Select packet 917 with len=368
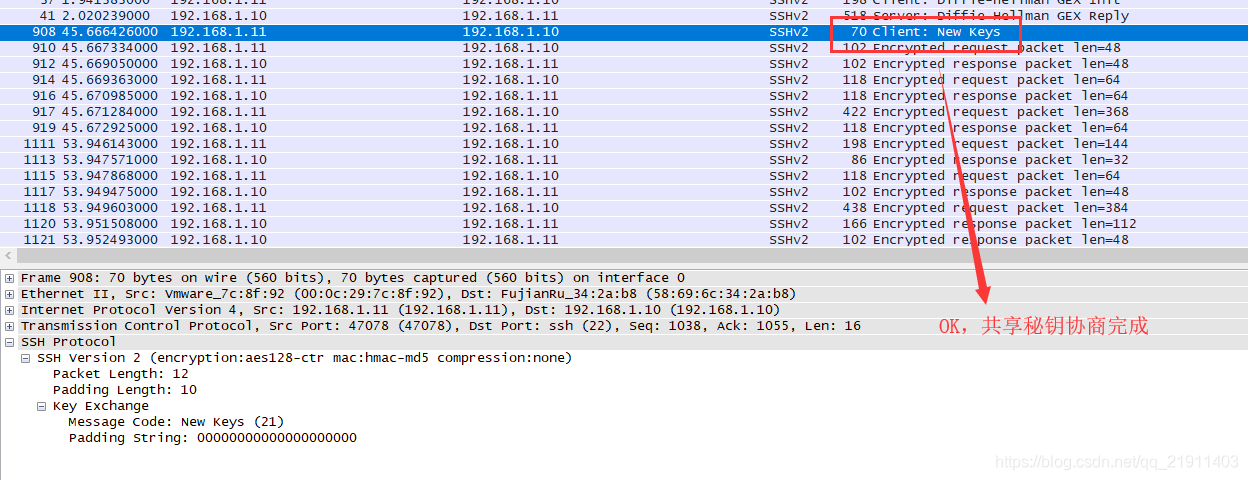Viewport: 1248px width, 480px height. coord(624,112)
